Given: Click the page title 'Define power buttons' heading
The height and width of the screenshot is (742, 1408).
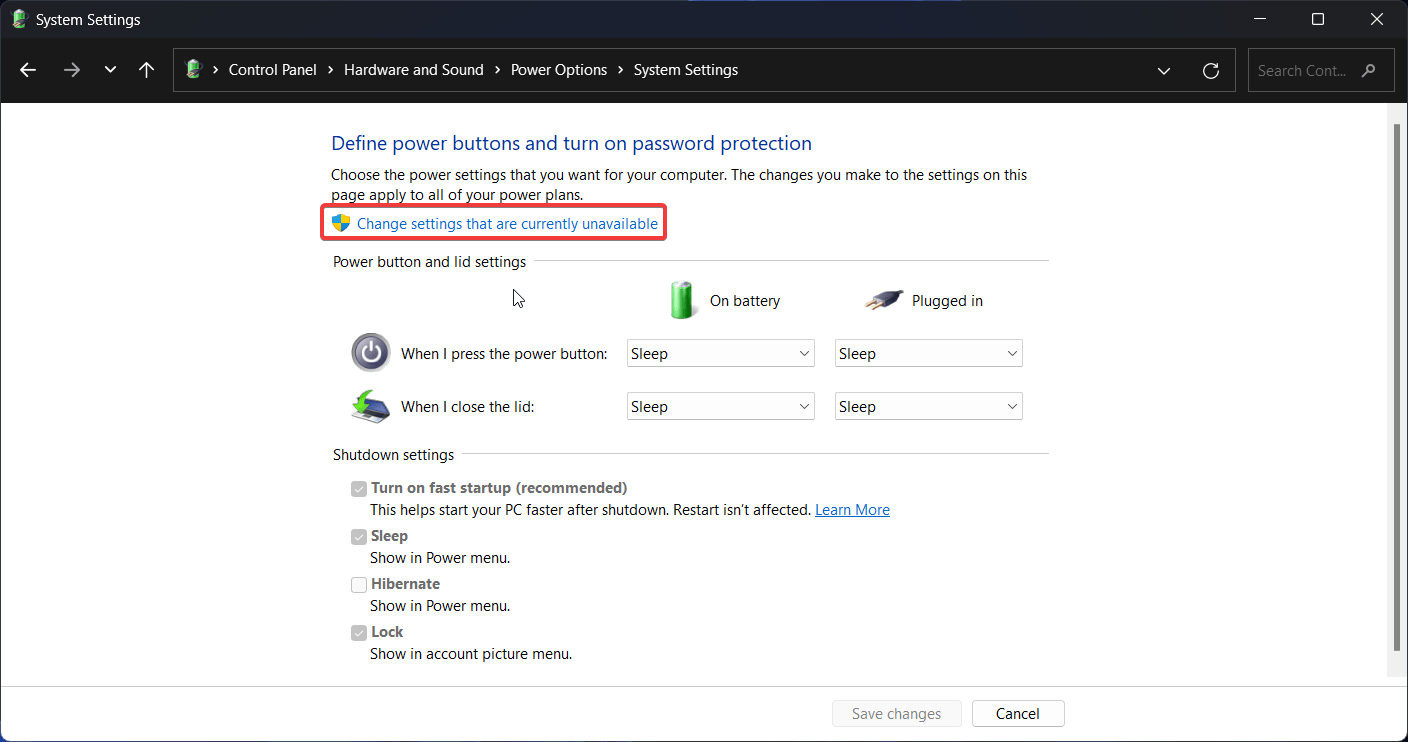Looking at the screenshot, I should (571, 143).
